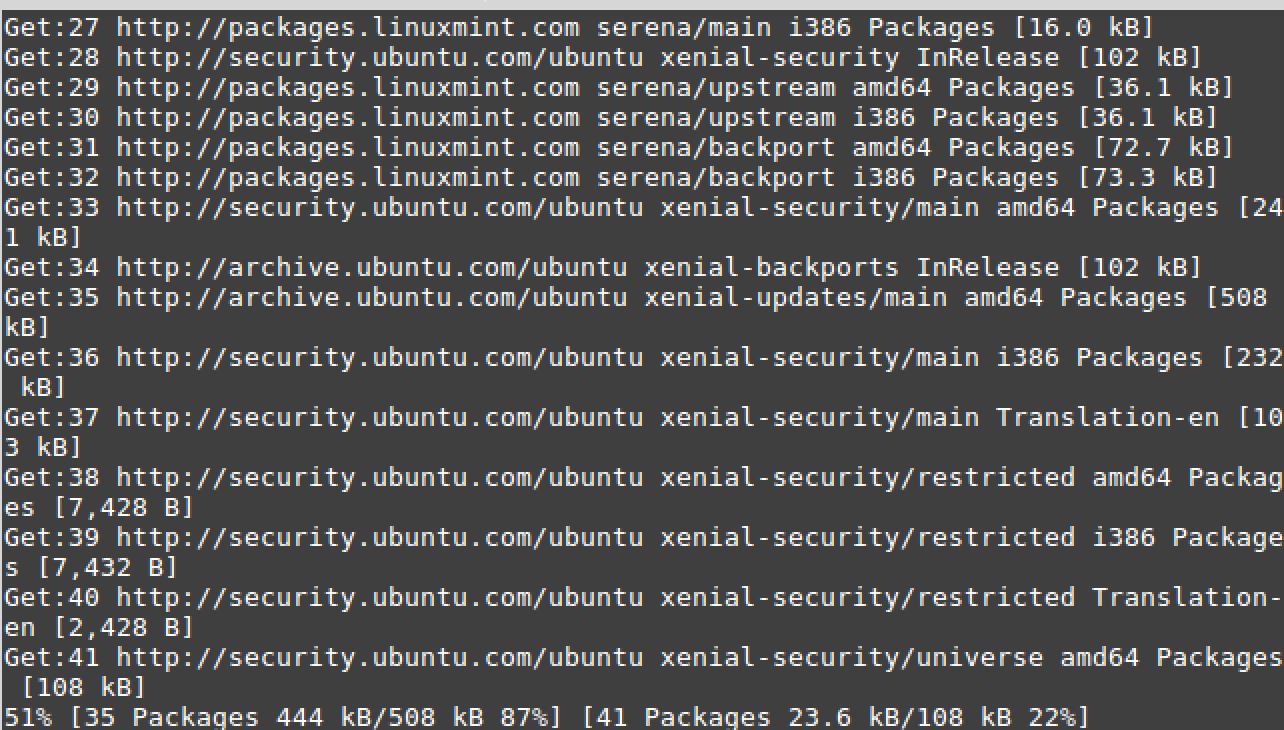Image resolution: width=1284 pixels, height=730 pixels.
Task: Click the archive.ubuntu.com URL on line Get:35
Action: tap(372, 298)
